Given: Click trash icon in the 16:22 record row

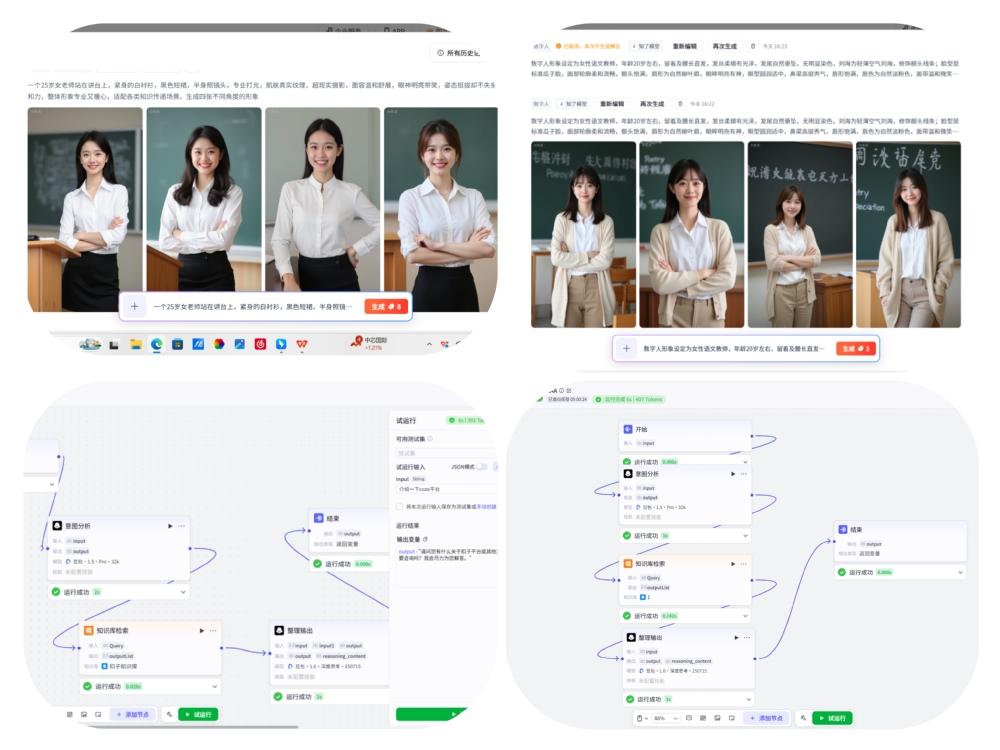Looking at the screenshot, I should (x=681, y=103).
